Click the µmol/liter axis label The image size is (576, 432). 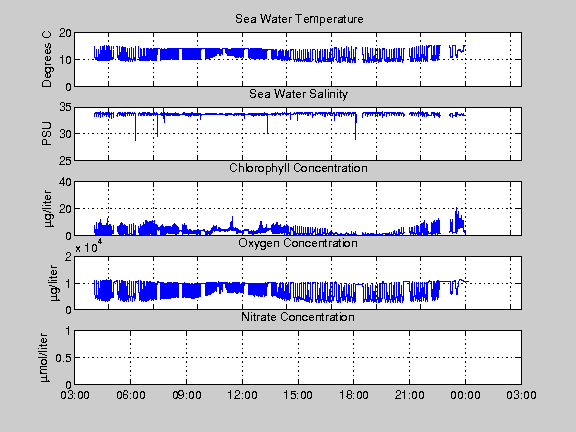[x=44, y=357]
